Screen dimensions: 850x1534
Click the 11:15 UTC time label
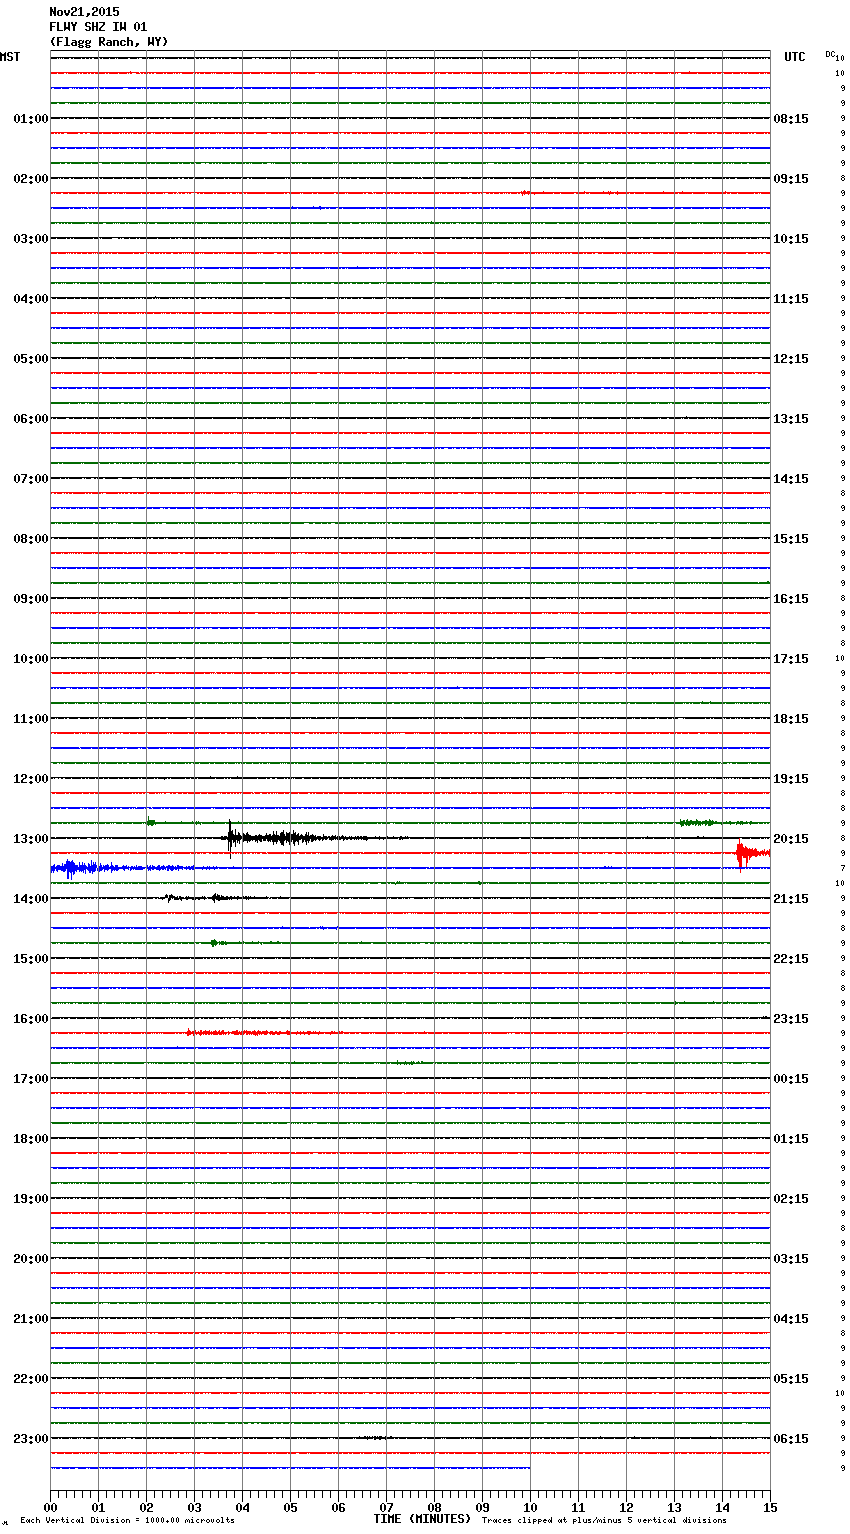point(791,299)
